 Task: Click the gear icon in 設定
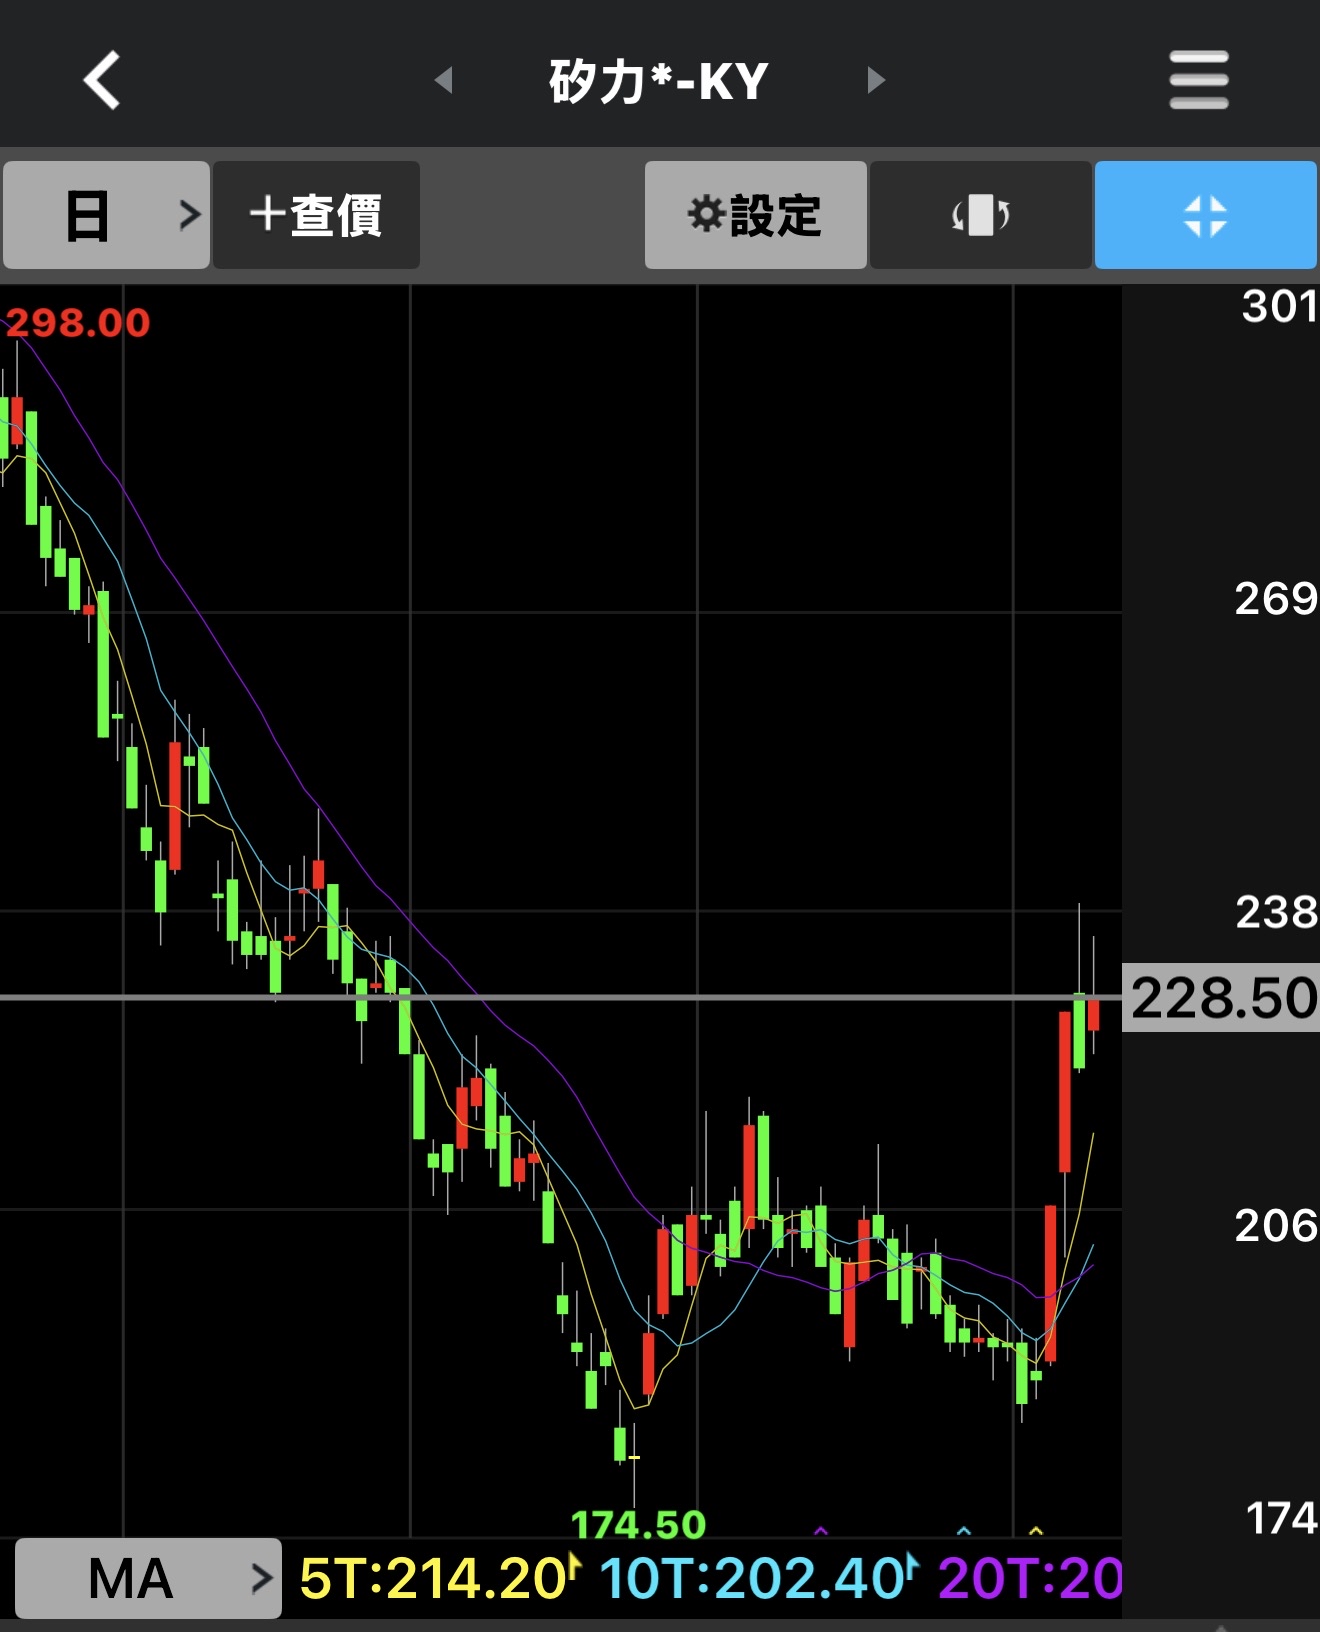[706, 214]
